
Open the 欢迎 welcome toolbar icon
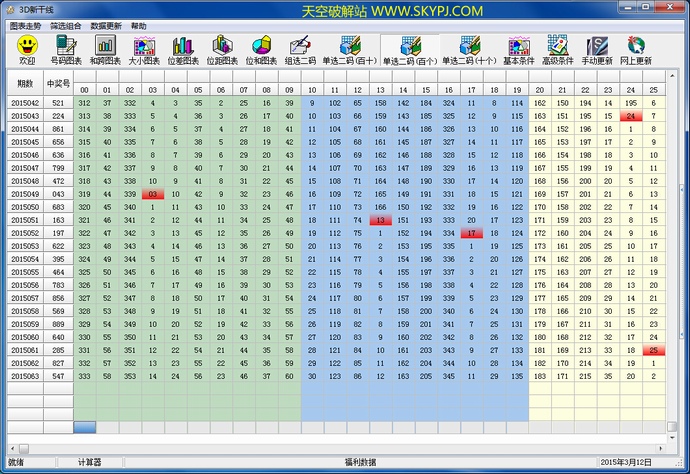tap(27, 50)
